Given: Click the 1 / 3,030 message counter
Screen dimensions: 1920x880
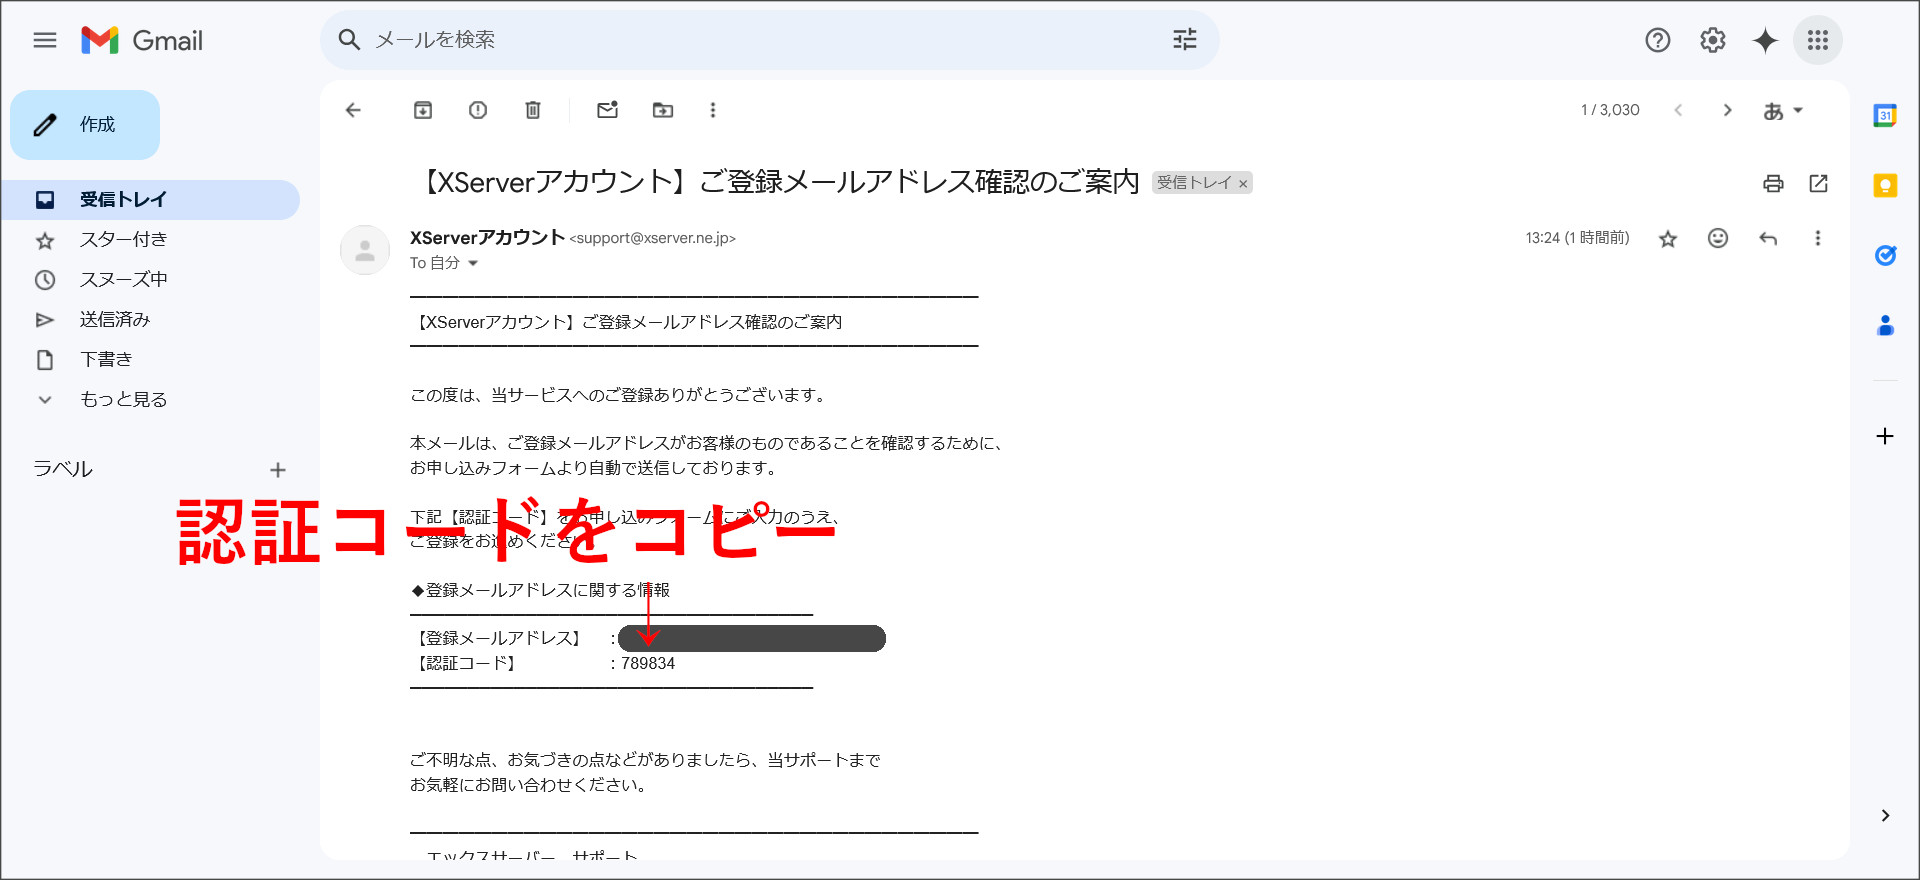Looking at the screenshot, I should [1610, 110].
